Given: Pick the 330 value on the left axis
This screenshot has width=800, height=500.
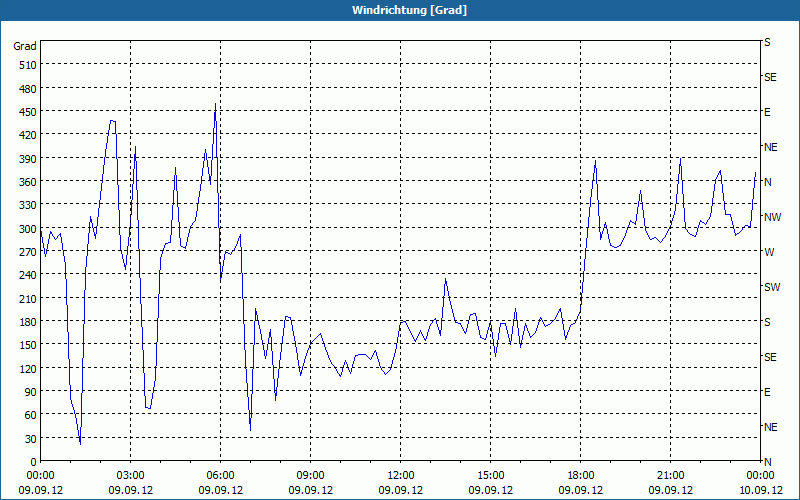Looking at the screenshot, I should (x=28, y=205).
